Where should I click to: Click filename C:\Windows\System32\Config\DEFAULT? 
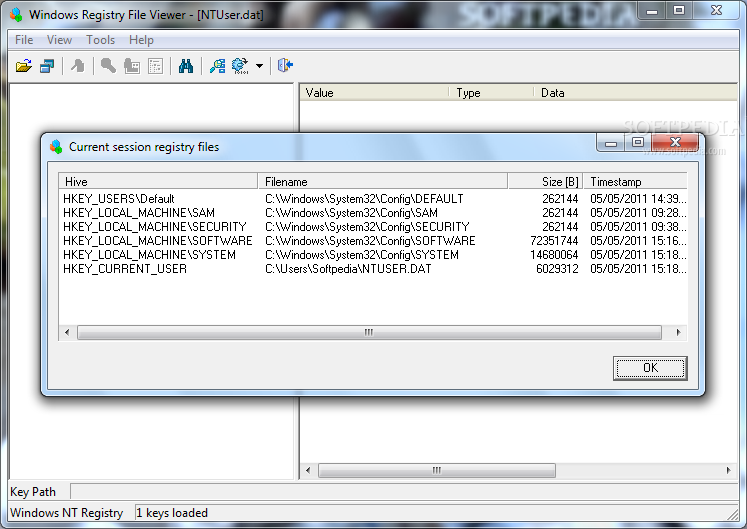(x=364, y=199)
